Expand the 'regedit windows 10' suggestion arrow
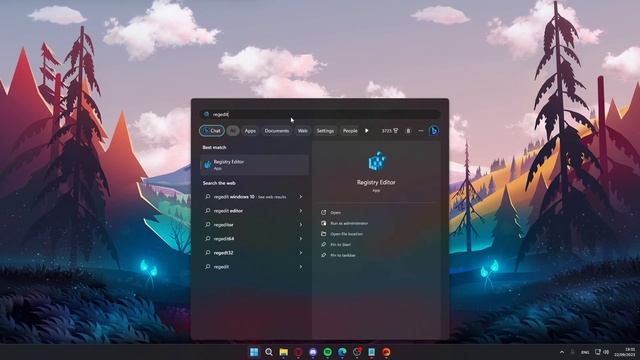 (301, 197)
